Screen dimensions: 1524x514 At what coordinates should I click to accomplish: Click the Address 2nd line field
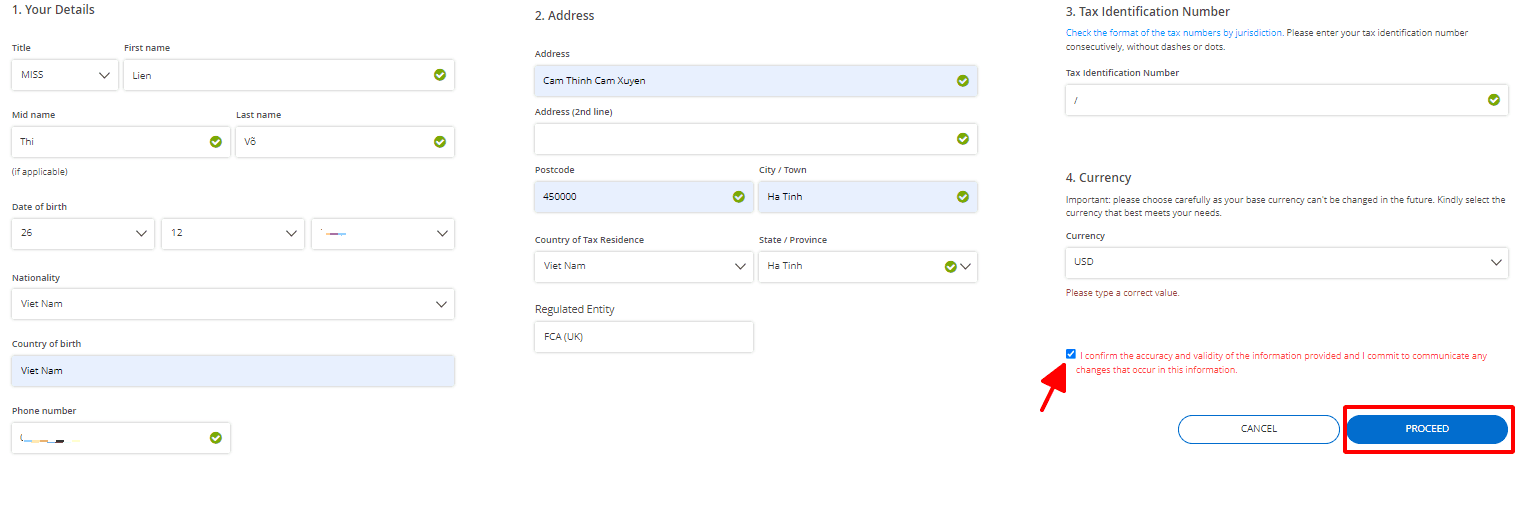(756, 139)
